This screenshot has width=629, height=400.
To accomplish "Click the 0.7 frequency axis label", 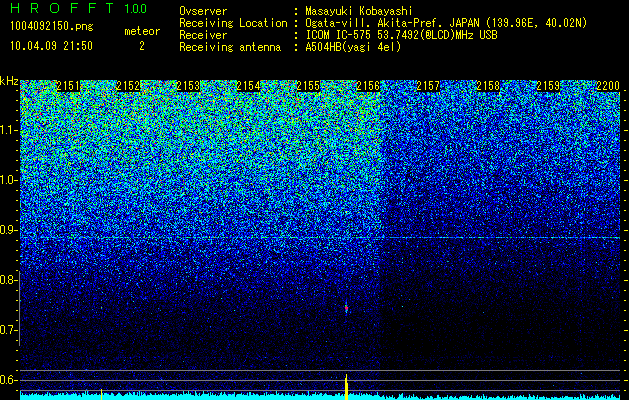I will click(x=8, y=330).
